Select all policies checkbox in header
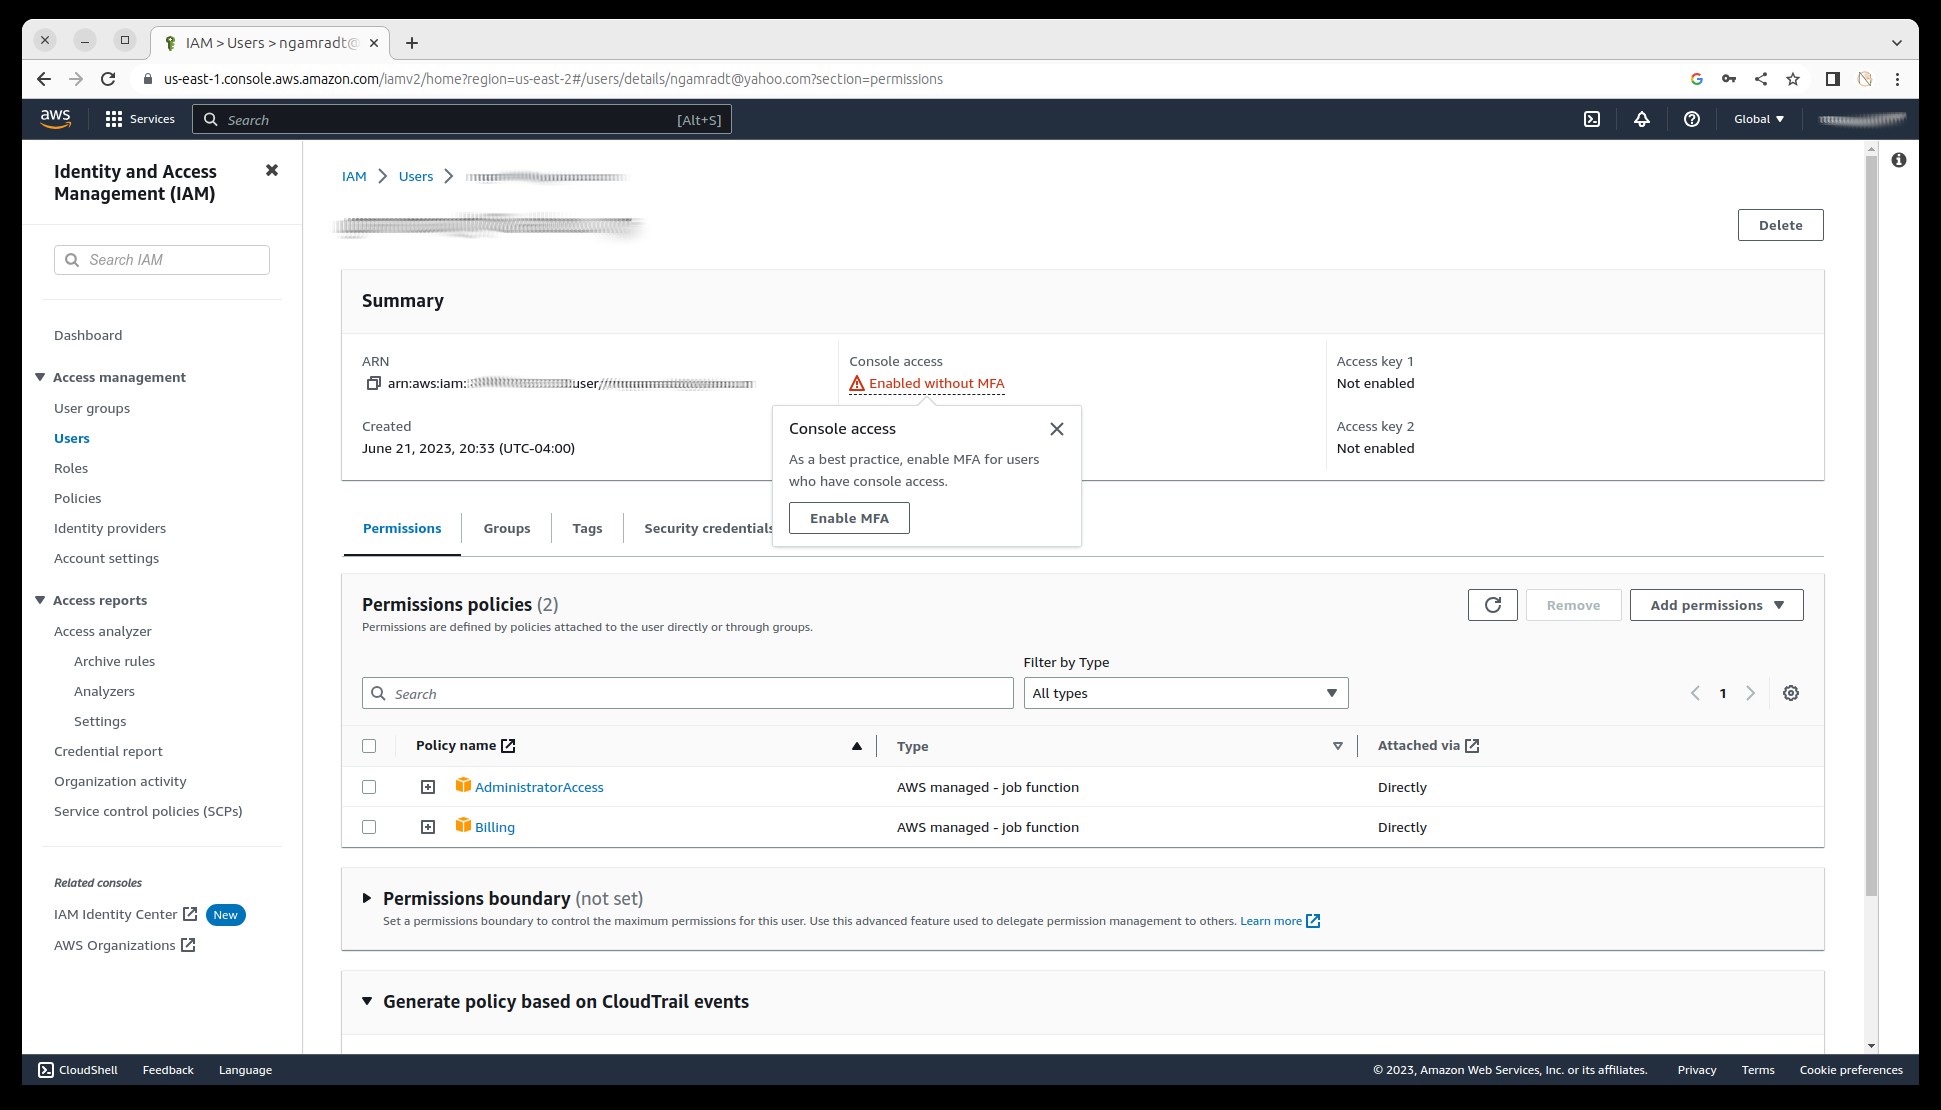The height and width of the screenshot is (1110, 1941). (369, 746)
